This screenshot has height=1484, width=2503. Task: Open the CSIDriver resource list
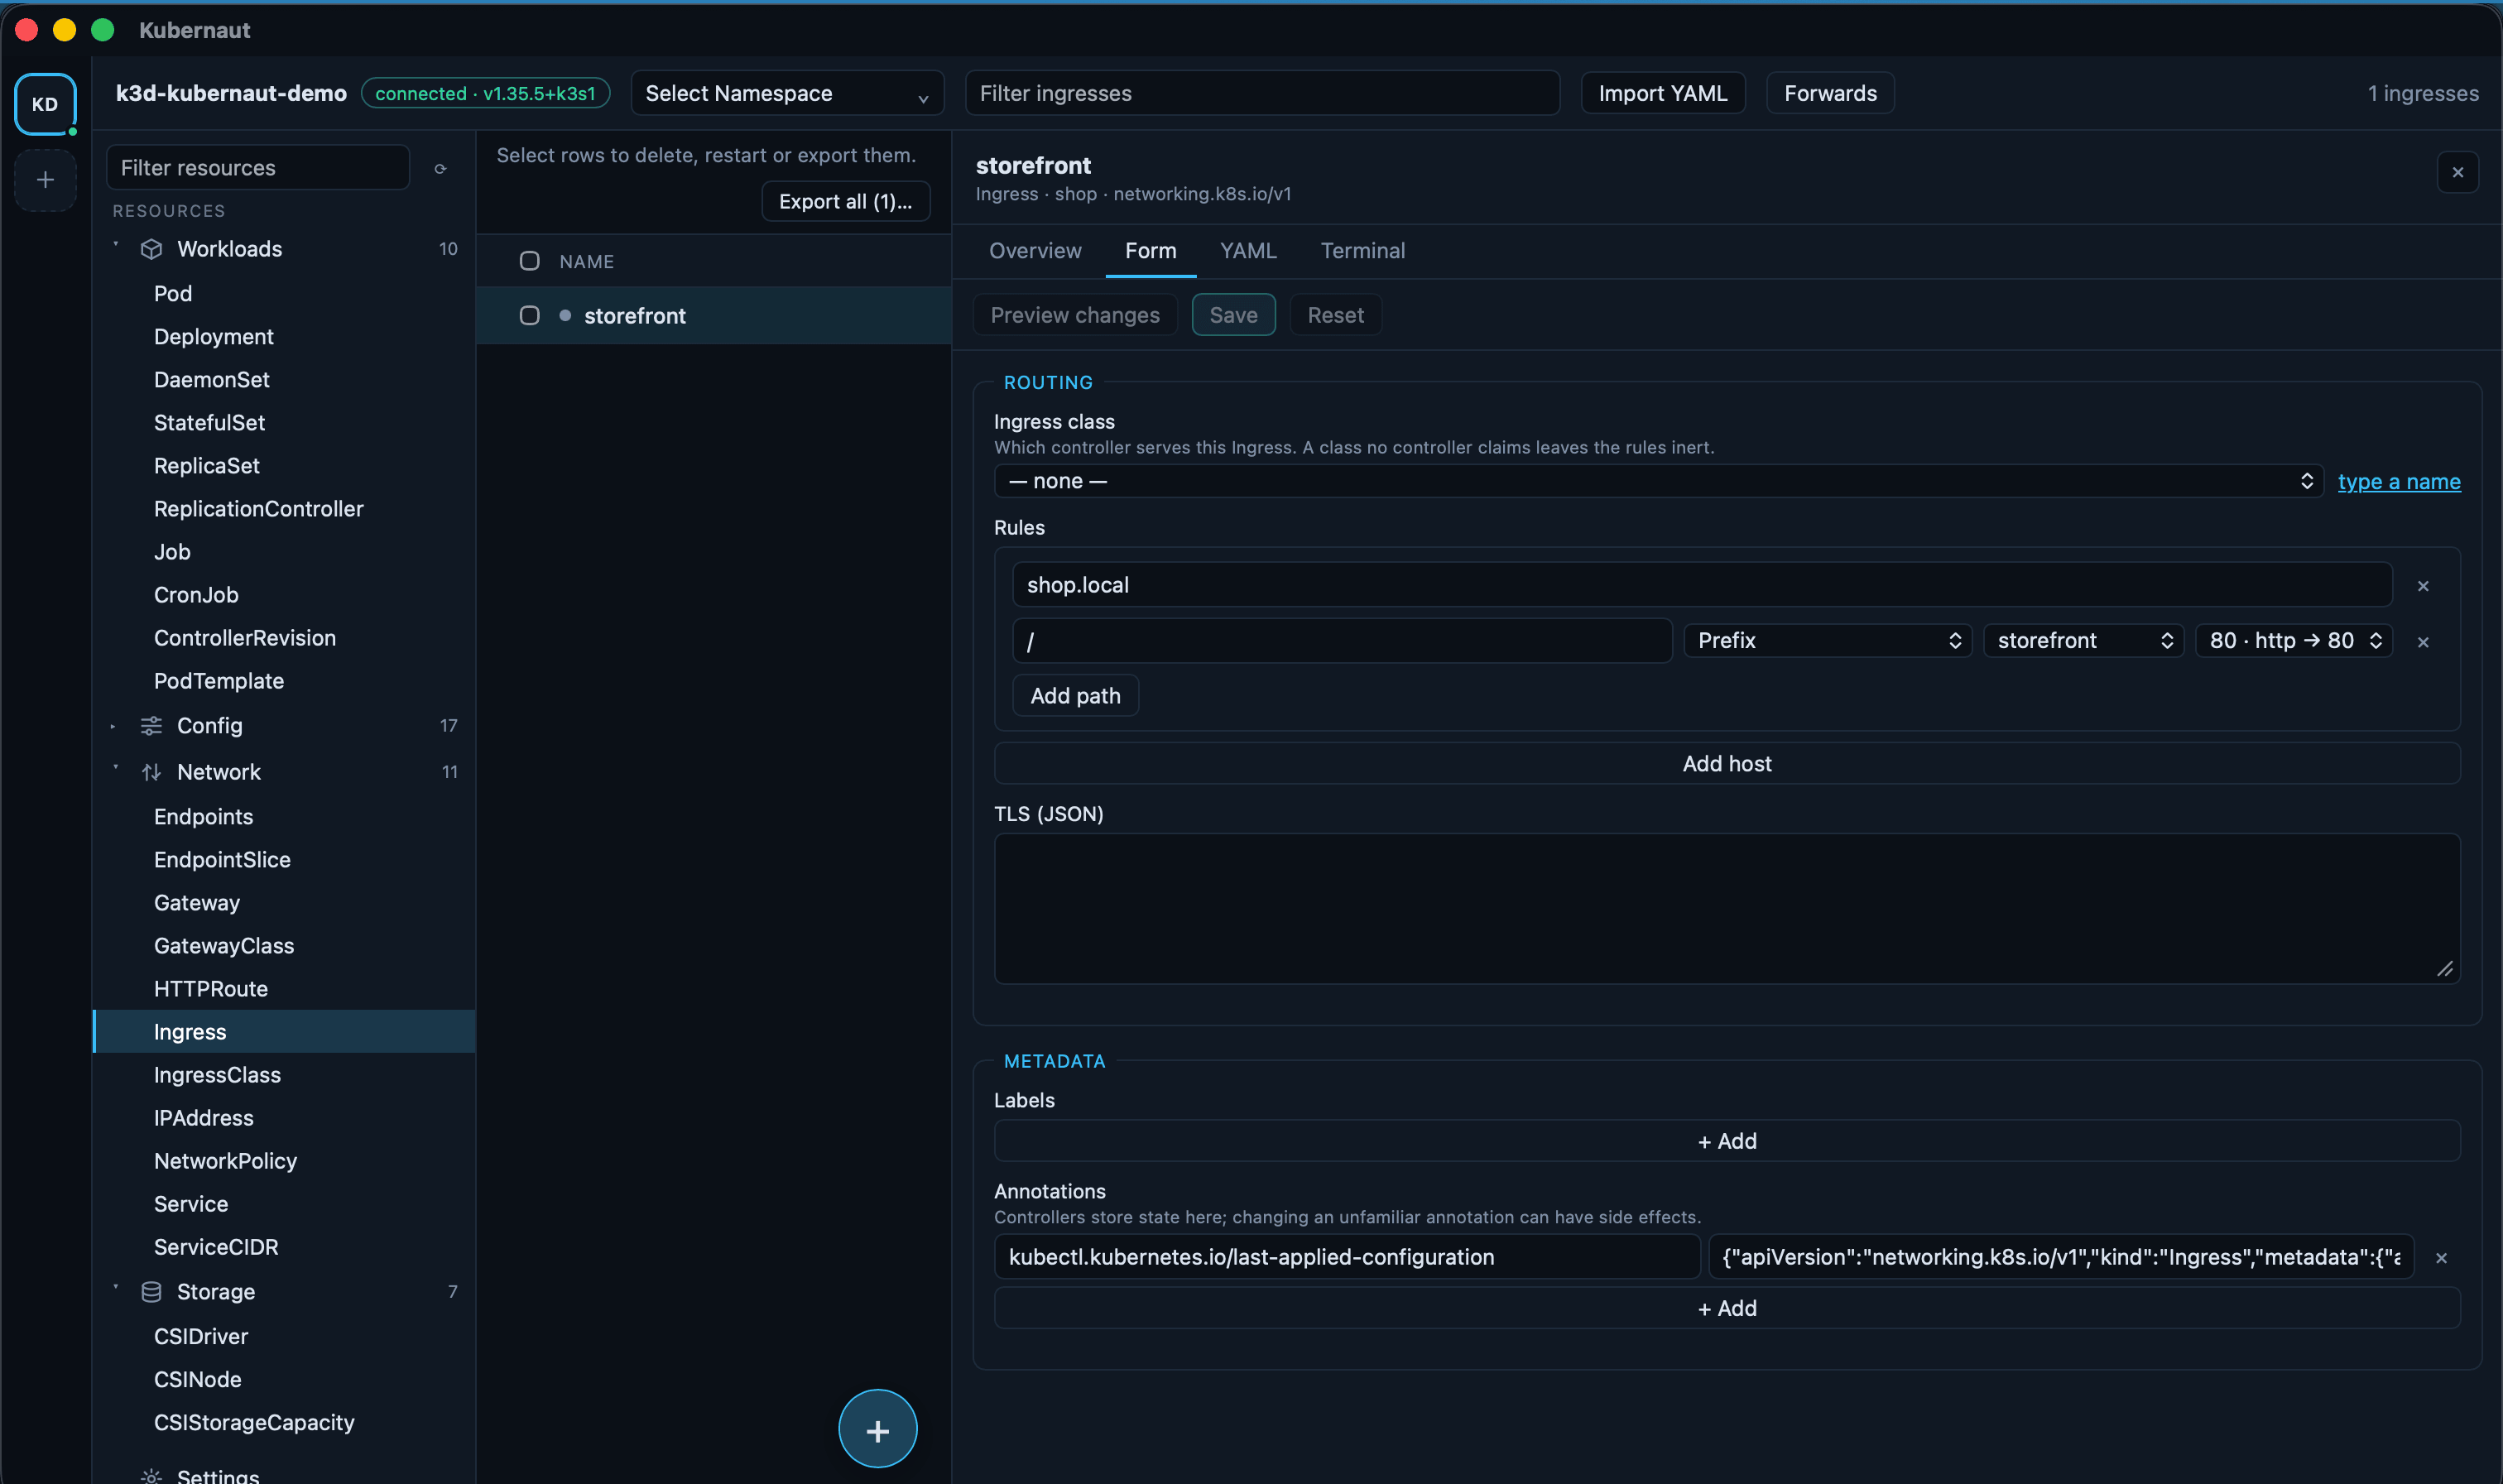tap(285, 1337)
